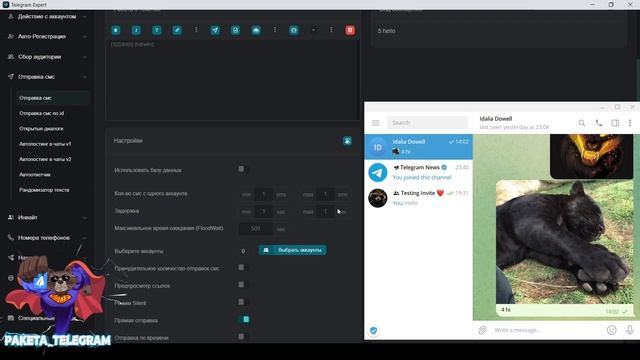Click the Сбор аудитории sidebar icon
This screenshot has width=640, height=360.
pyautogui.click(x=11, y=57)
